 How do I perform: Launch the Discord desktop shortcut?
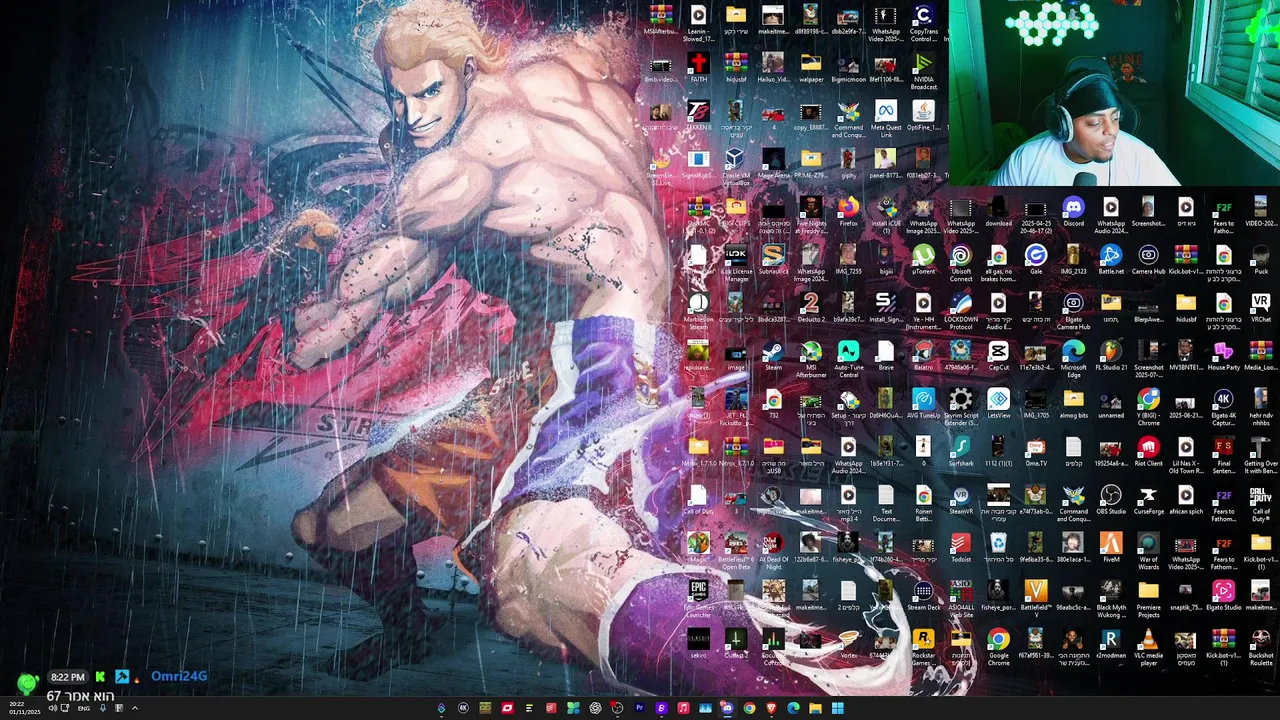(x=1073, y=213)
